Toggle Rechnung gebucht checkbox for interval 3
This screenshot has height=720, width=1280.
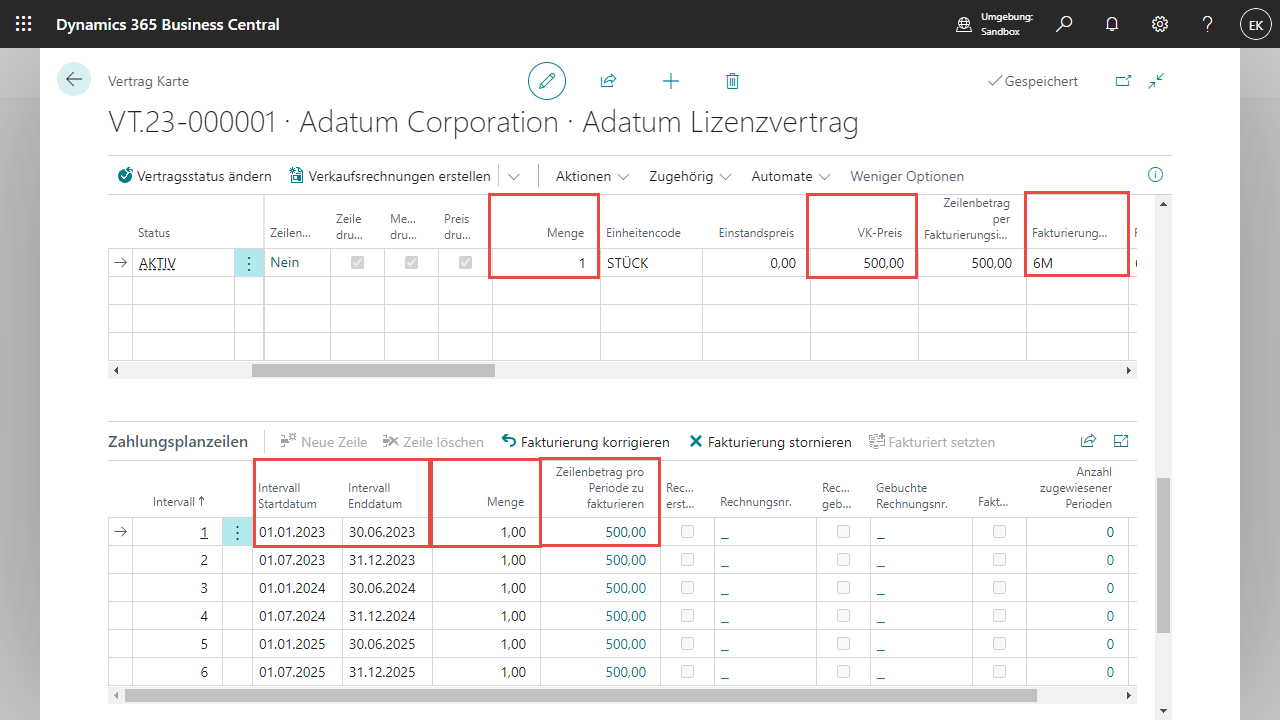point(842,588)
